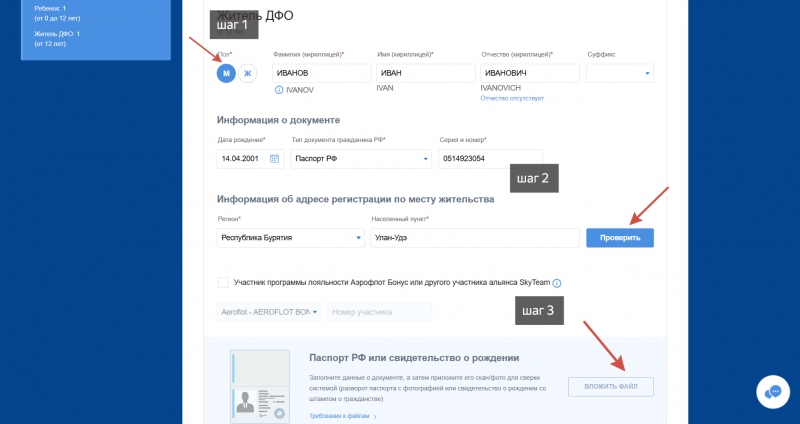Click the 'Информация о документе' heading

tap(279, 120)
